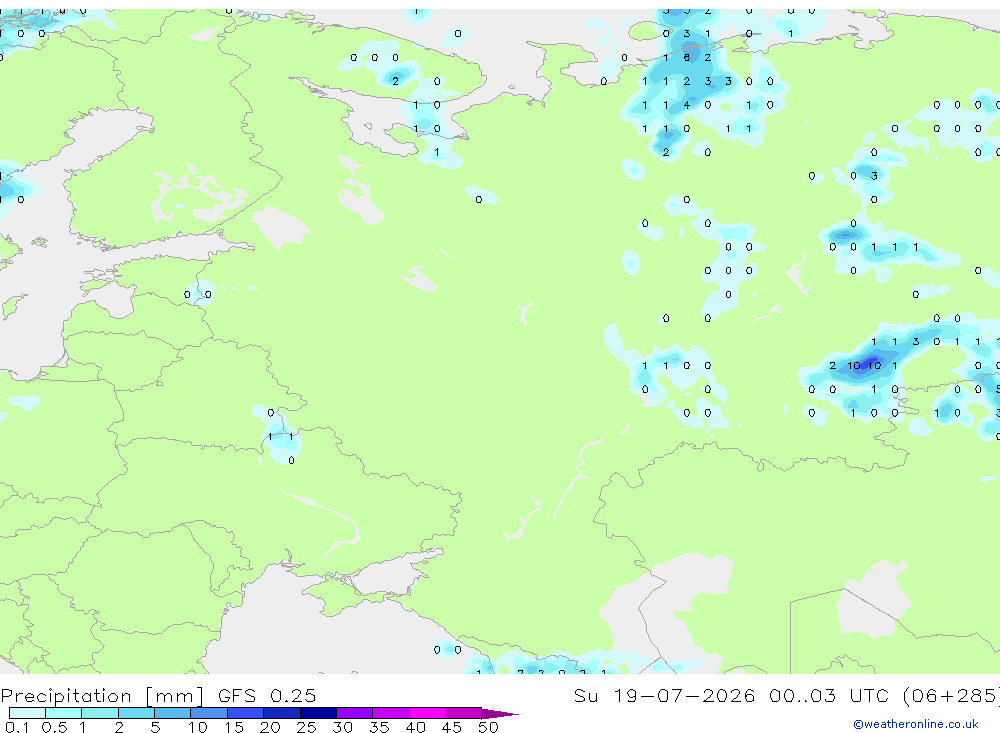This screenshot has width=1000, height=733.
Task: Click the '(06+285)' forecast run text
Action: (x=951, y=695)
